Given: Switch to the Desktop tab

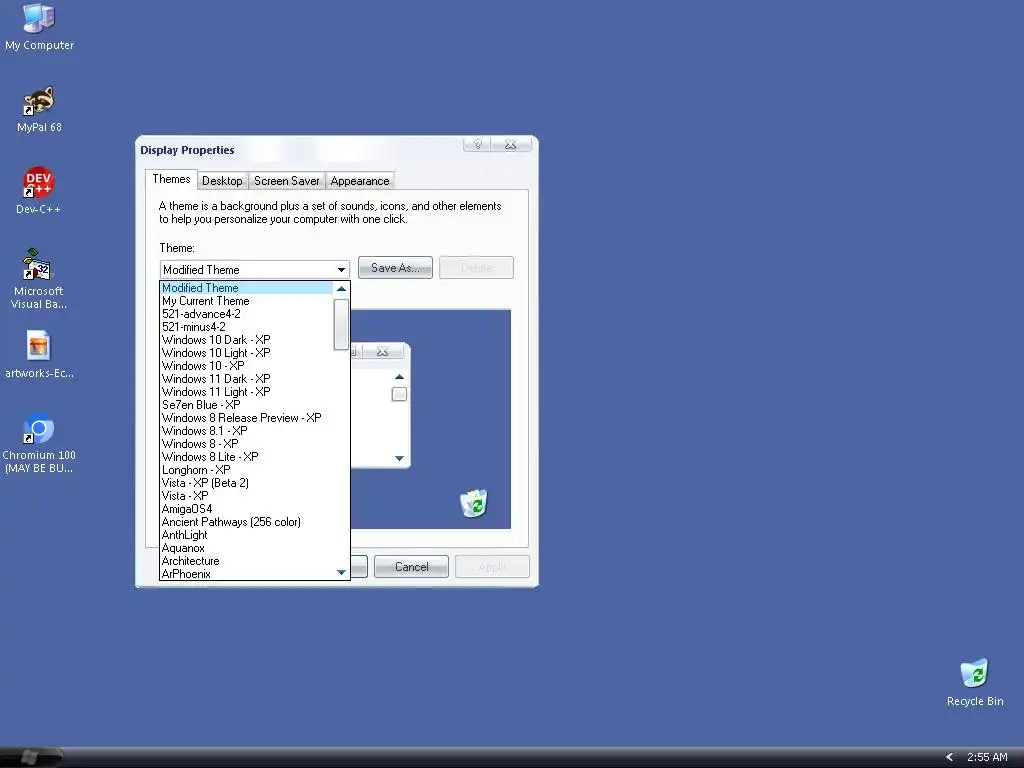Looking at the screenshot, I should point(222,181).
